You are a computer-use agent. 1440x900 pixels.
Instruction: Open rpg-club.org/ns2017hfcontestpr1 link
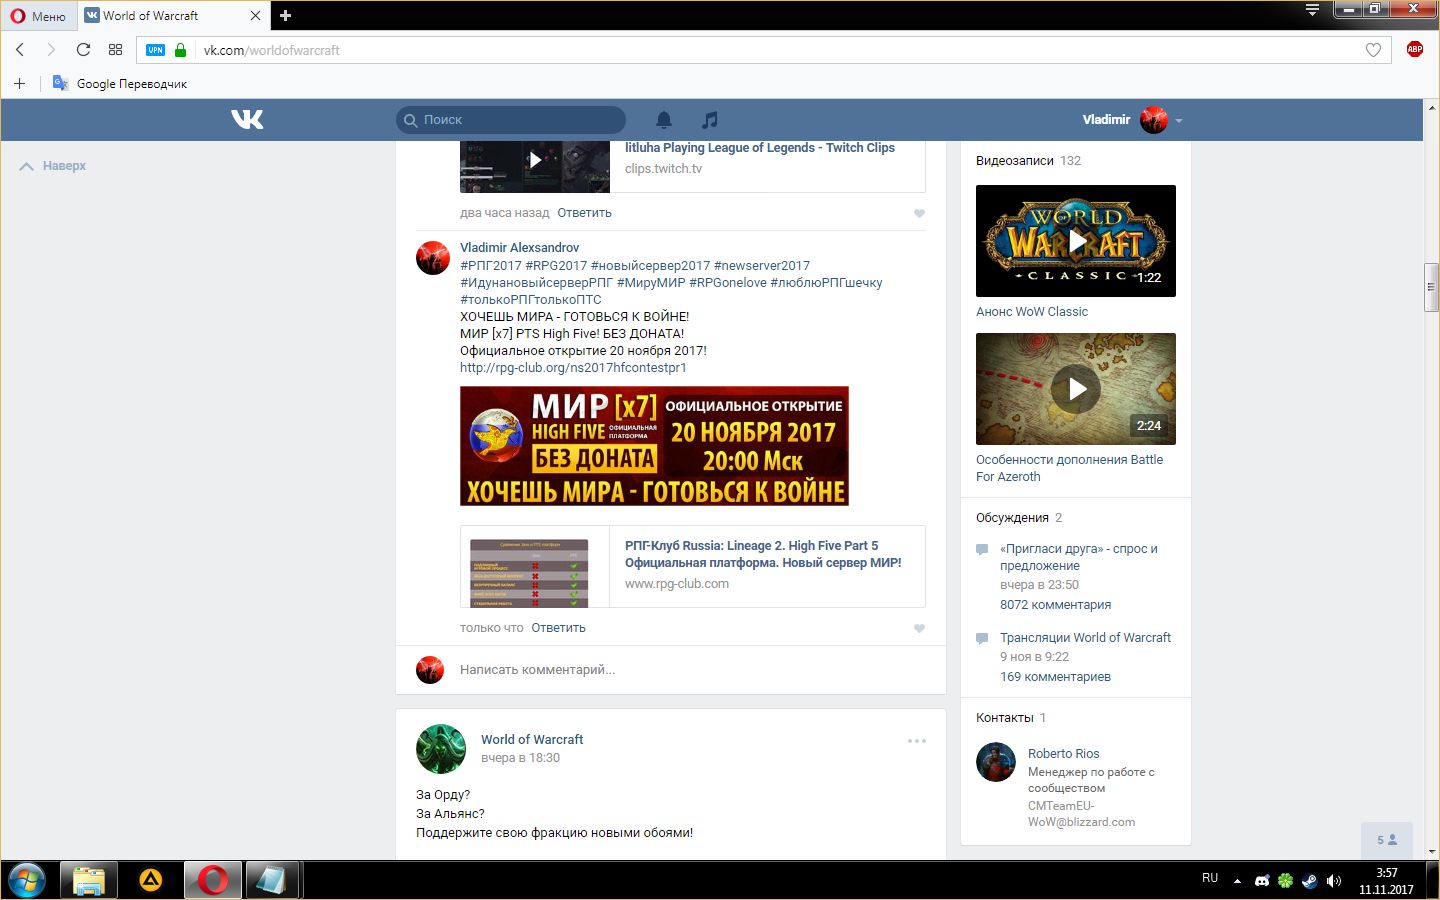[573, 368]
